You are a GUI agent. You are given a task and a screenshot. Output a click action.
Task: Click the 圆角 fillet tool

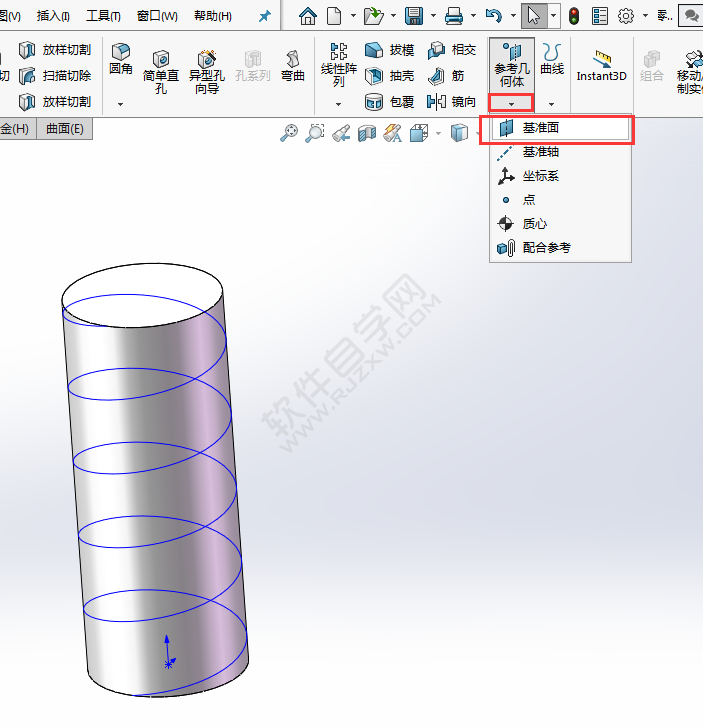click(x=121, y=59)
